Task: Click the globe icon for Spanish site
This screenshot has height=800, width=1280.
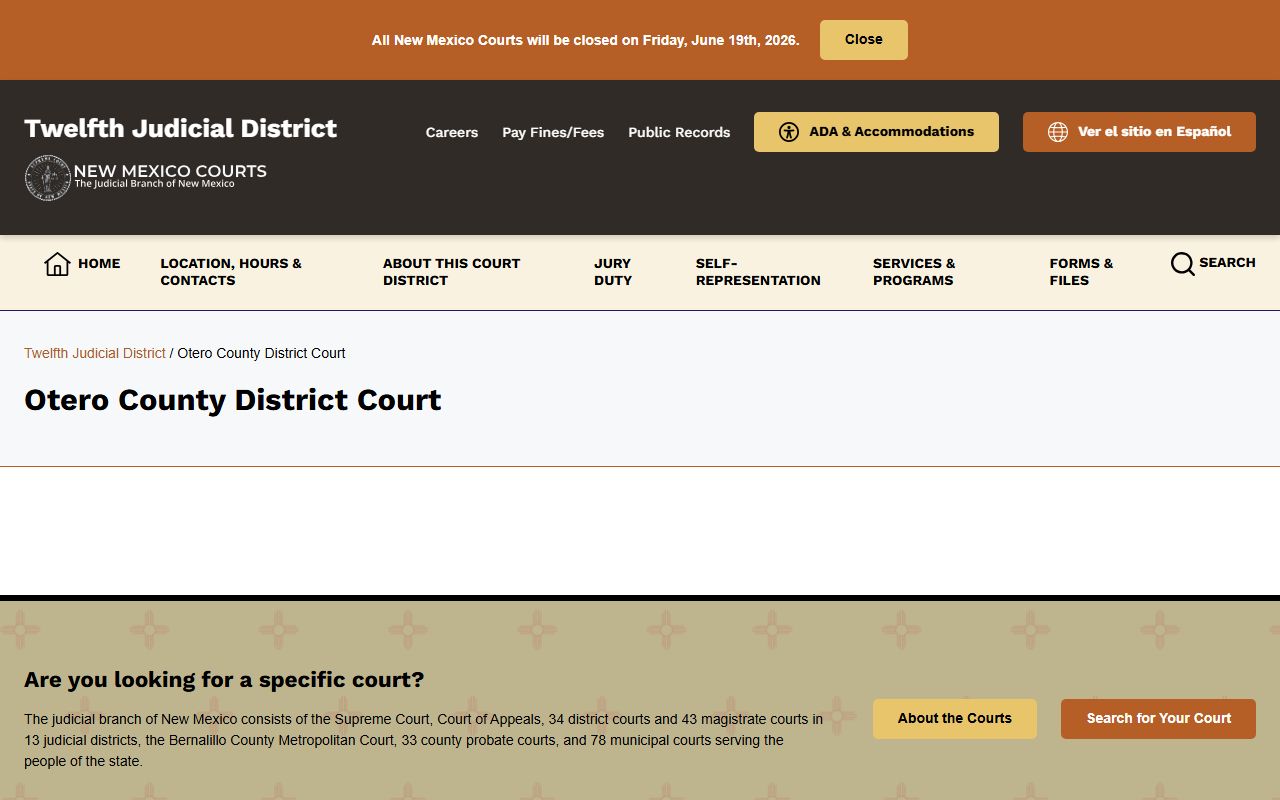Action: tap(1058, 132)
